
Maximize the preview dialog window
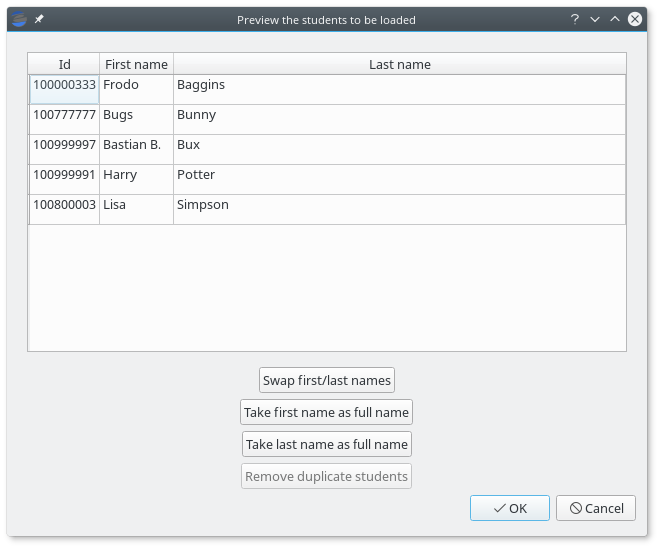pos(615,19)
